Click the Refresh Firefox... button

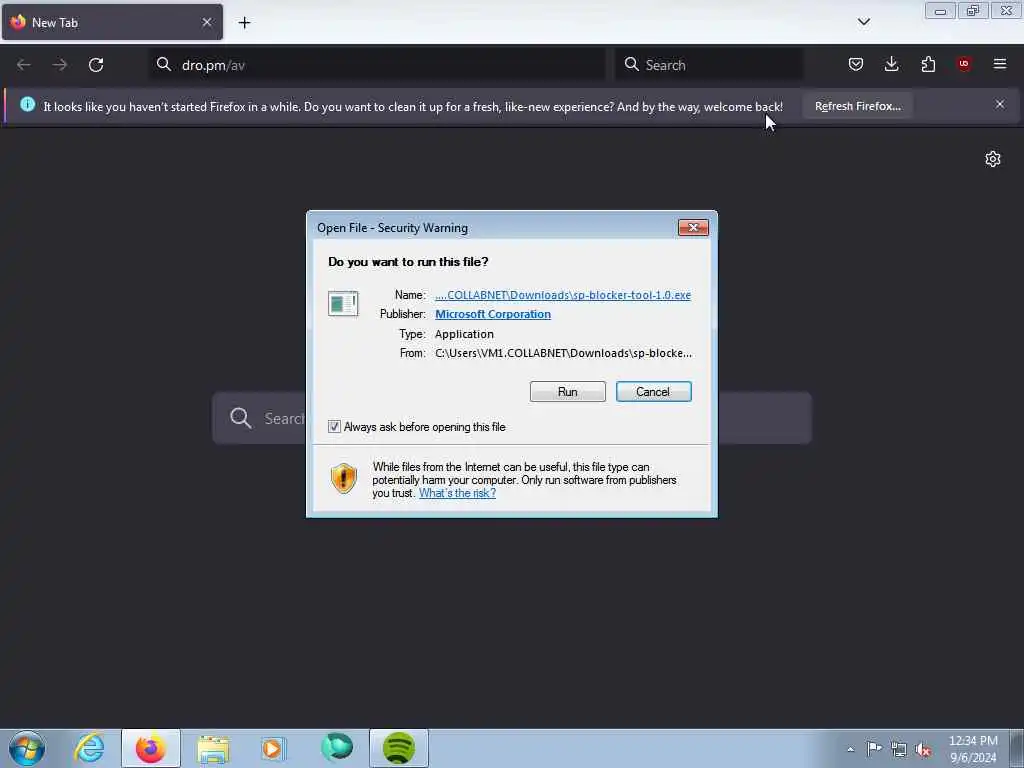coord(857,106)
